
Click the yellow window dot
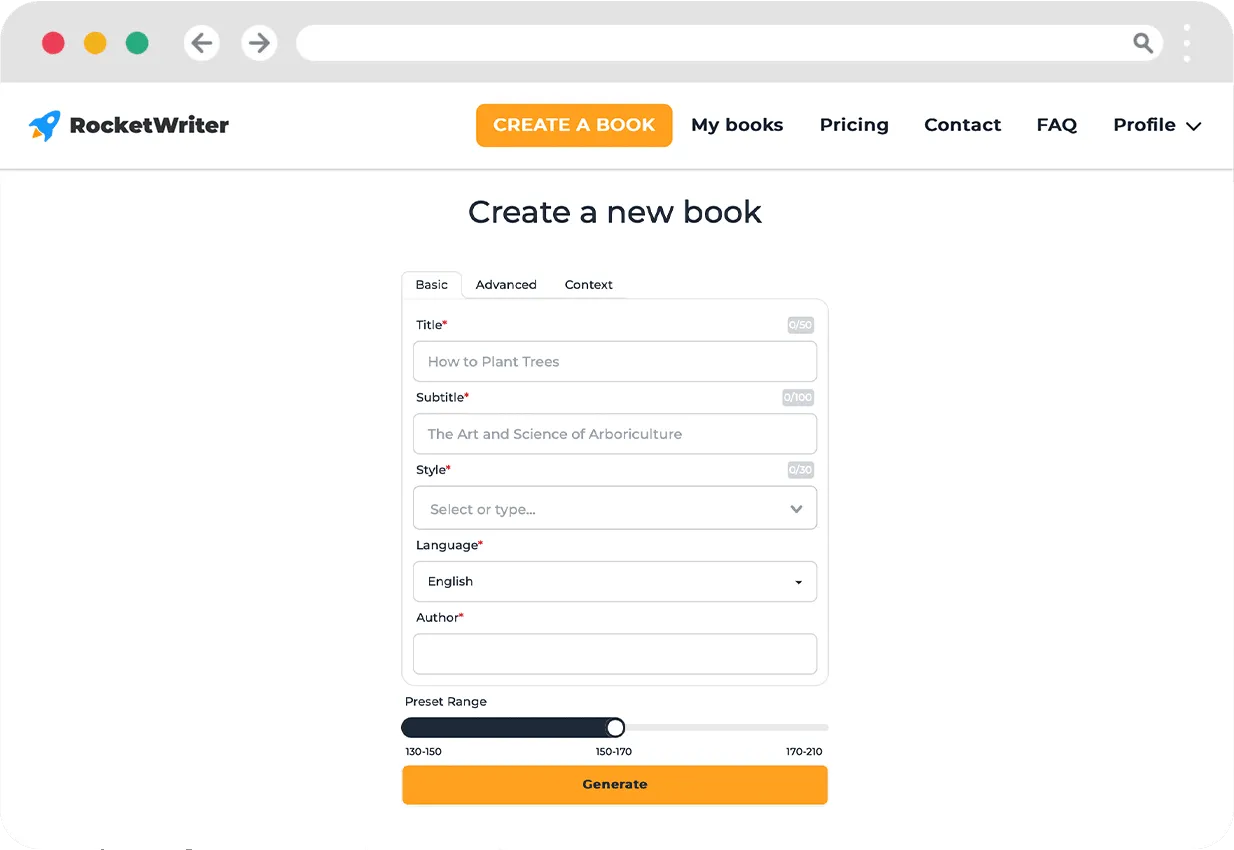click(x=95, y=43)
